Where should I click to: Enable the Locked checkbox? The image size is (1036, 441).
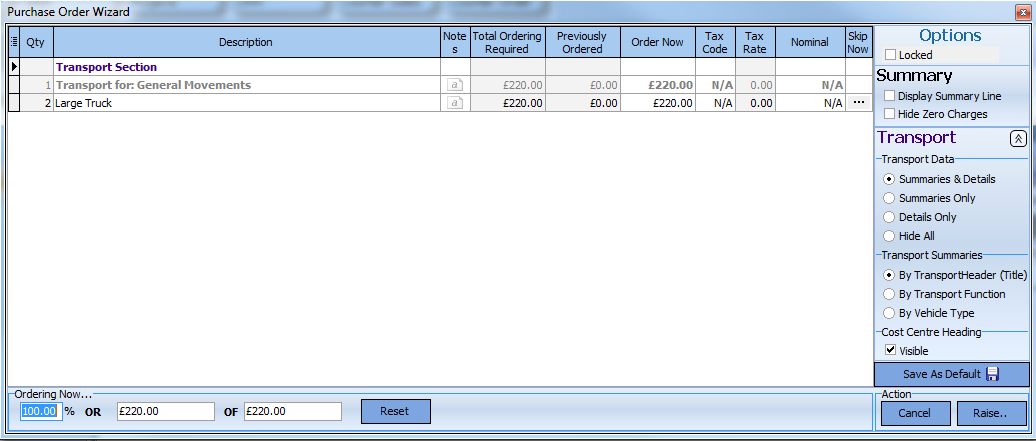coord(891,55)
